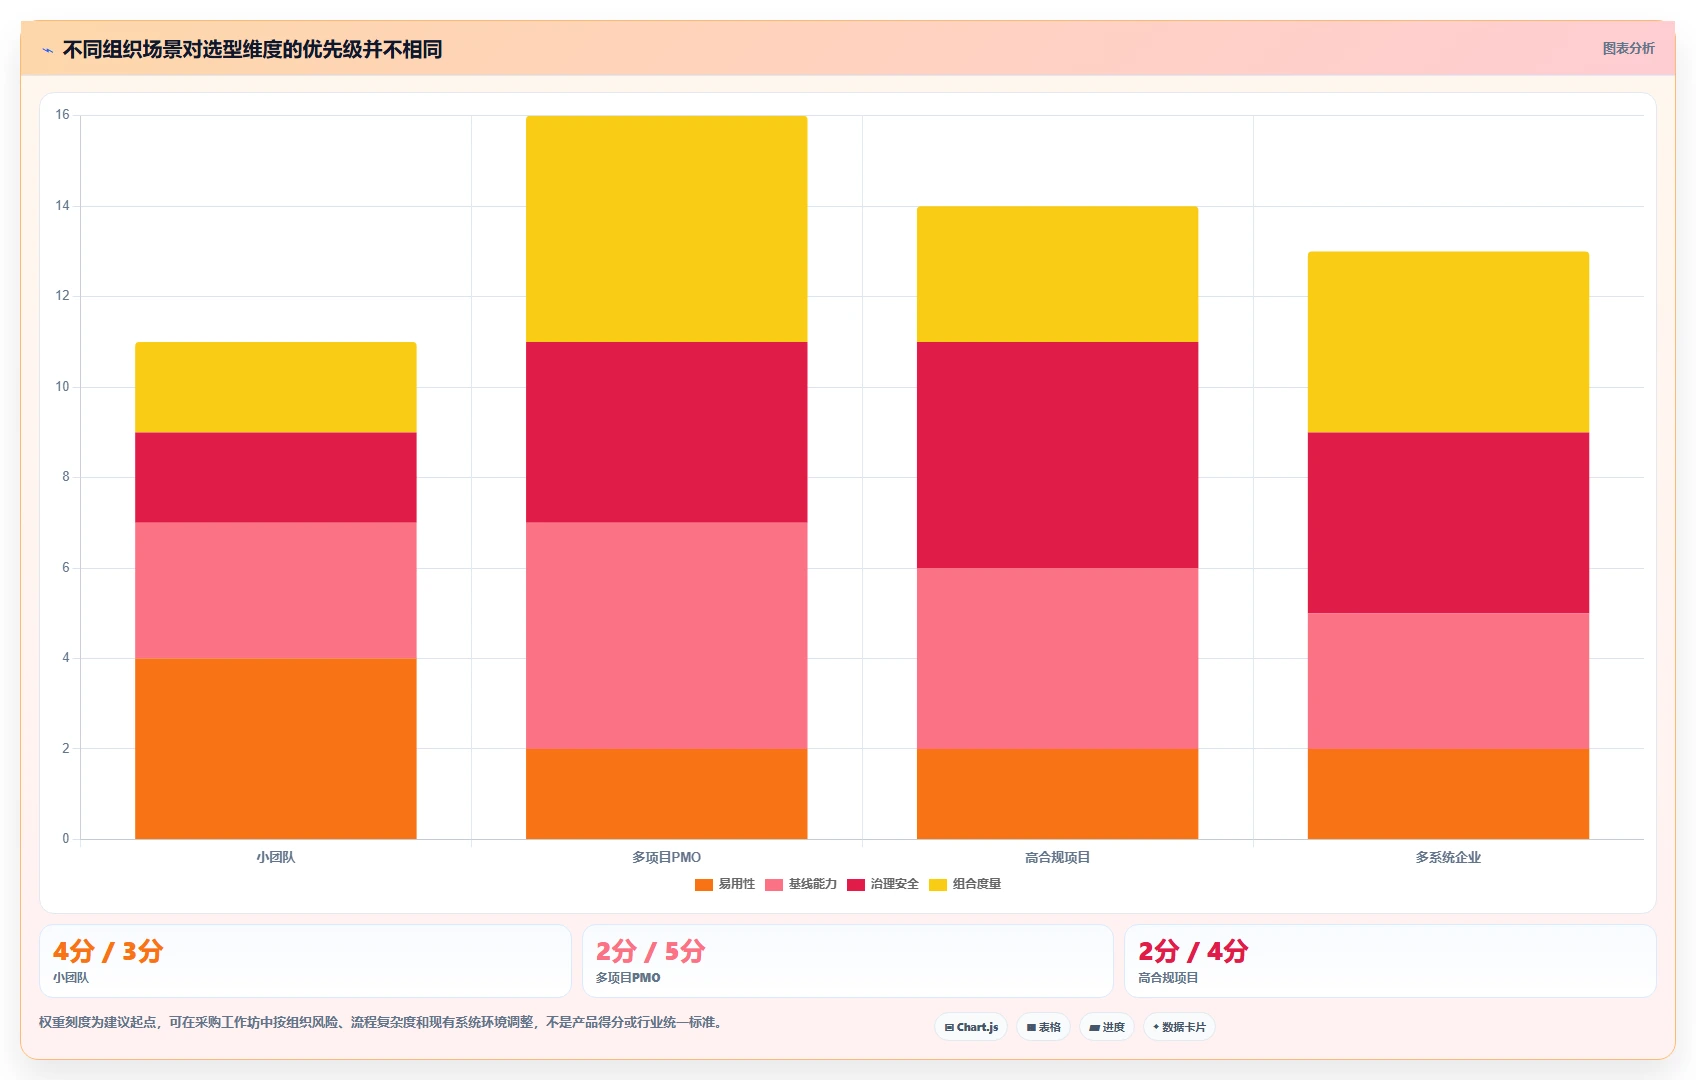This screenshot has height=1080, width=1696.
Task: Click the yellow 组合度量 segment of 多项目PMO bar
Action: pos(667,229)
